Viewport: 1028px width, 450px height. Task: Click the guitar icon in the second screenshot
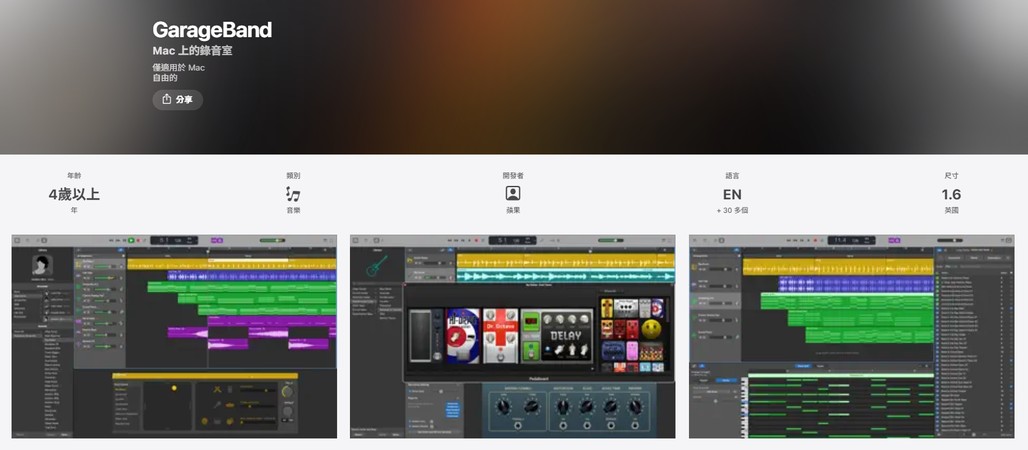coord(377,266)
